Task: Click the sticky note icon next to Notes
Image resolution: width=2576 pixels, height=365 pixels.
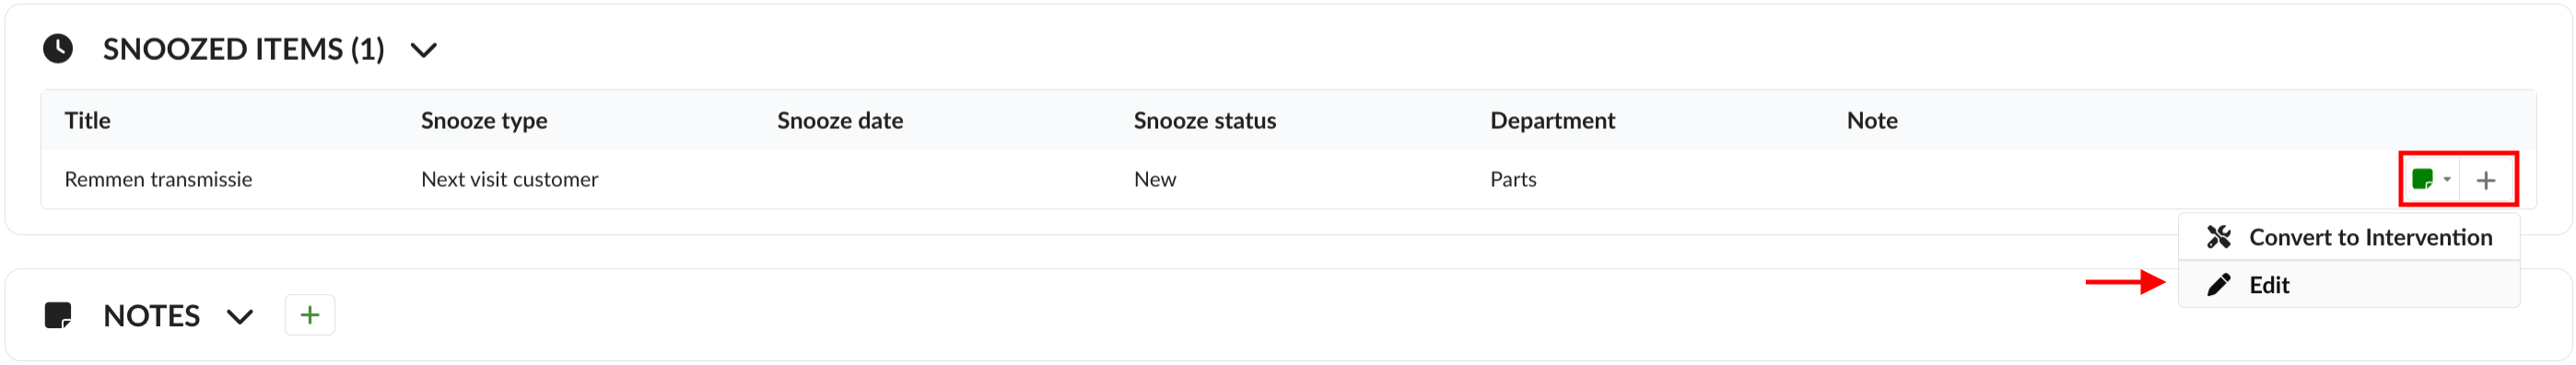Action: 58,316
